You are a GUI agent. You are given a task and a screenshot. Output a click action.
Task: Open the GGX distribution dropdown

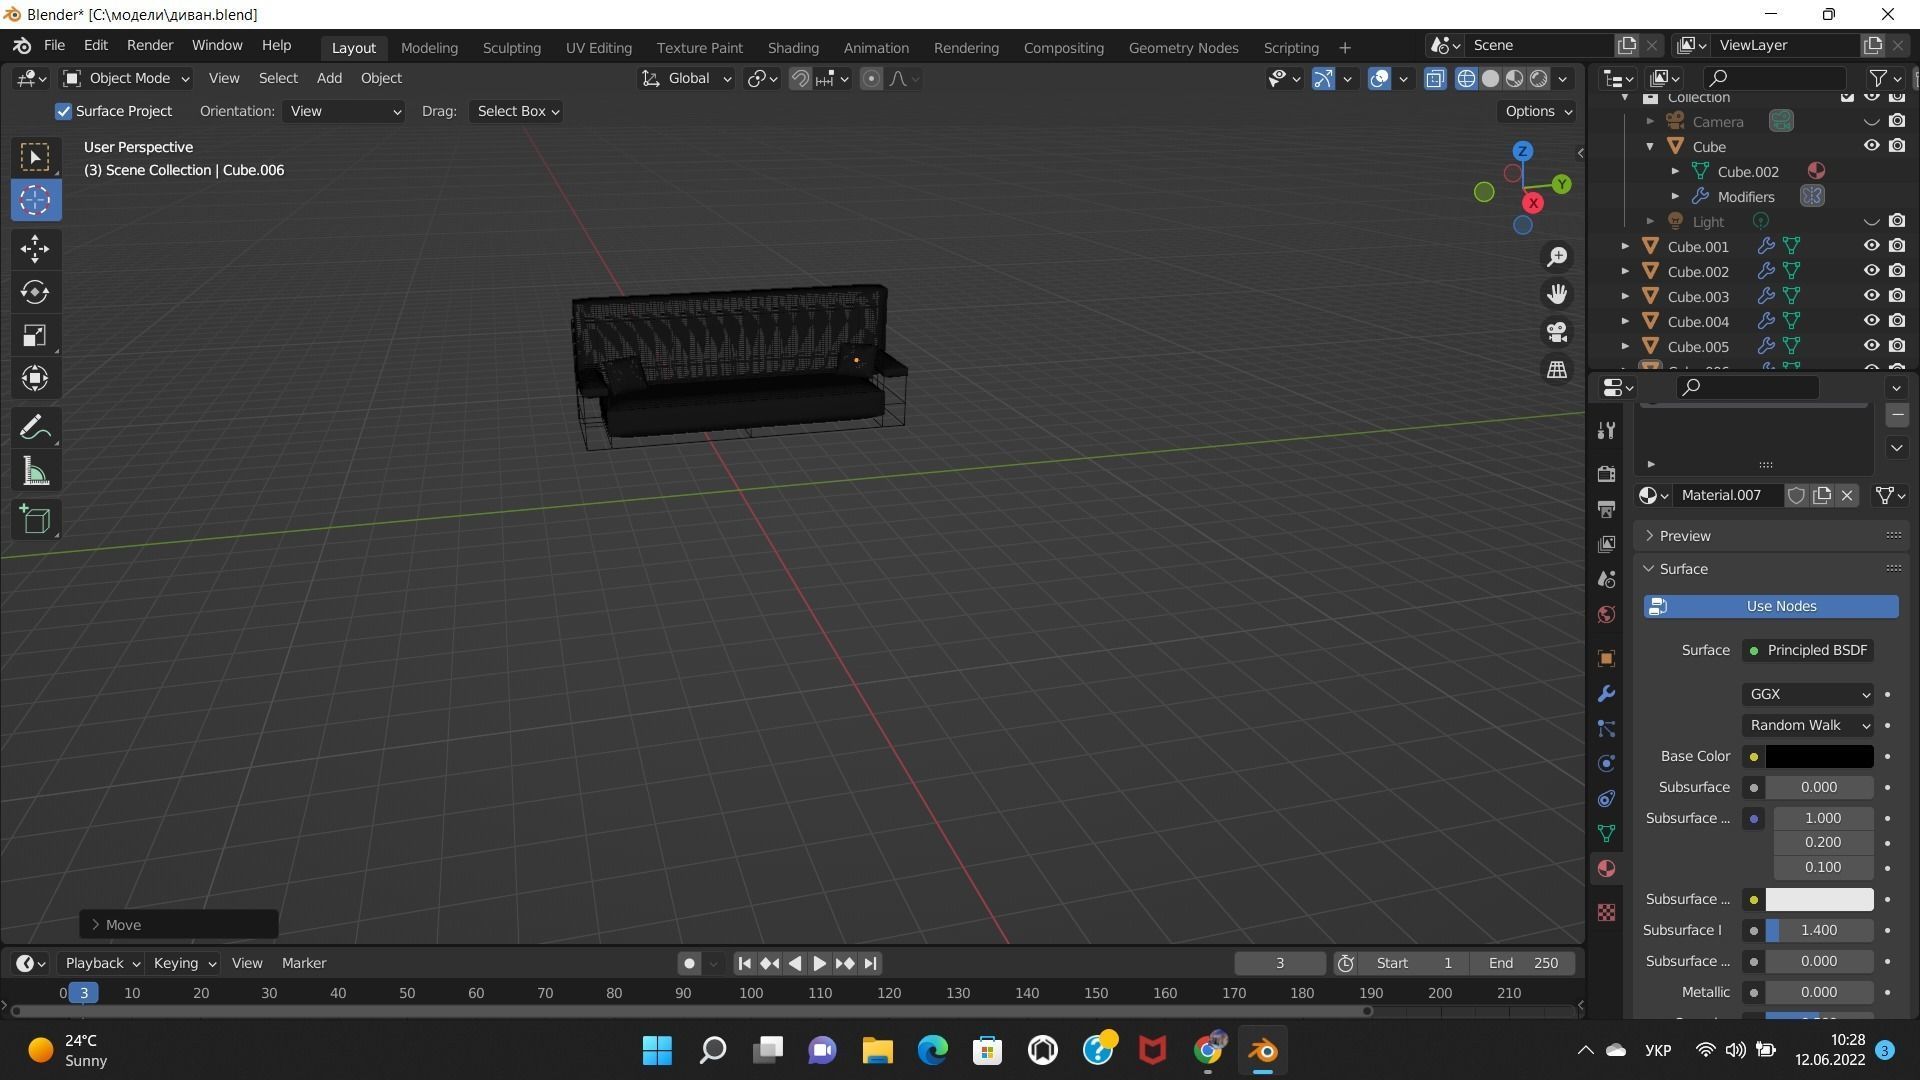coord(1808,694)
